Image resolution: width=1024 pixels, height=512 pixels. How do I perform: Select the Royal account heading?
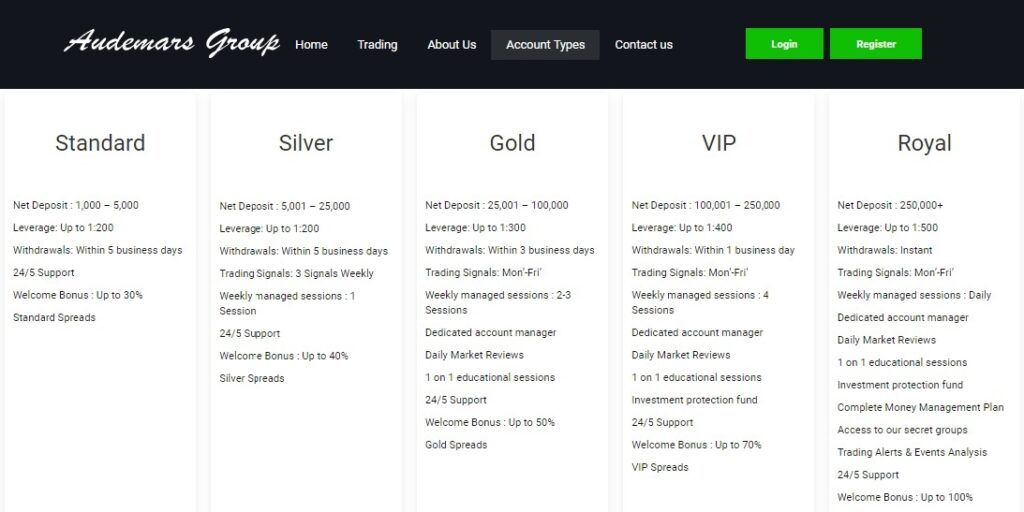[x=924, y=143]
